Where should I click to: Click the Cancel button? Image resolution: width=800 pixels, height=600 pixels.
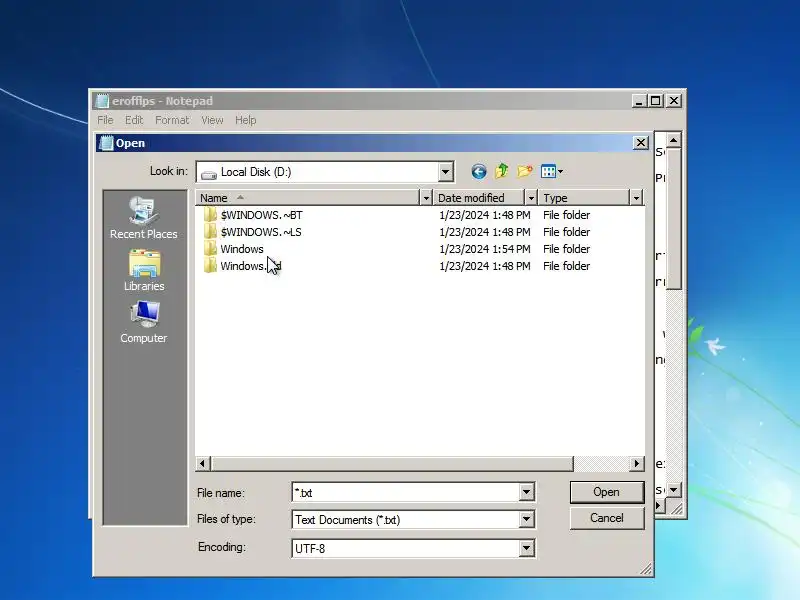click(607, 518)
